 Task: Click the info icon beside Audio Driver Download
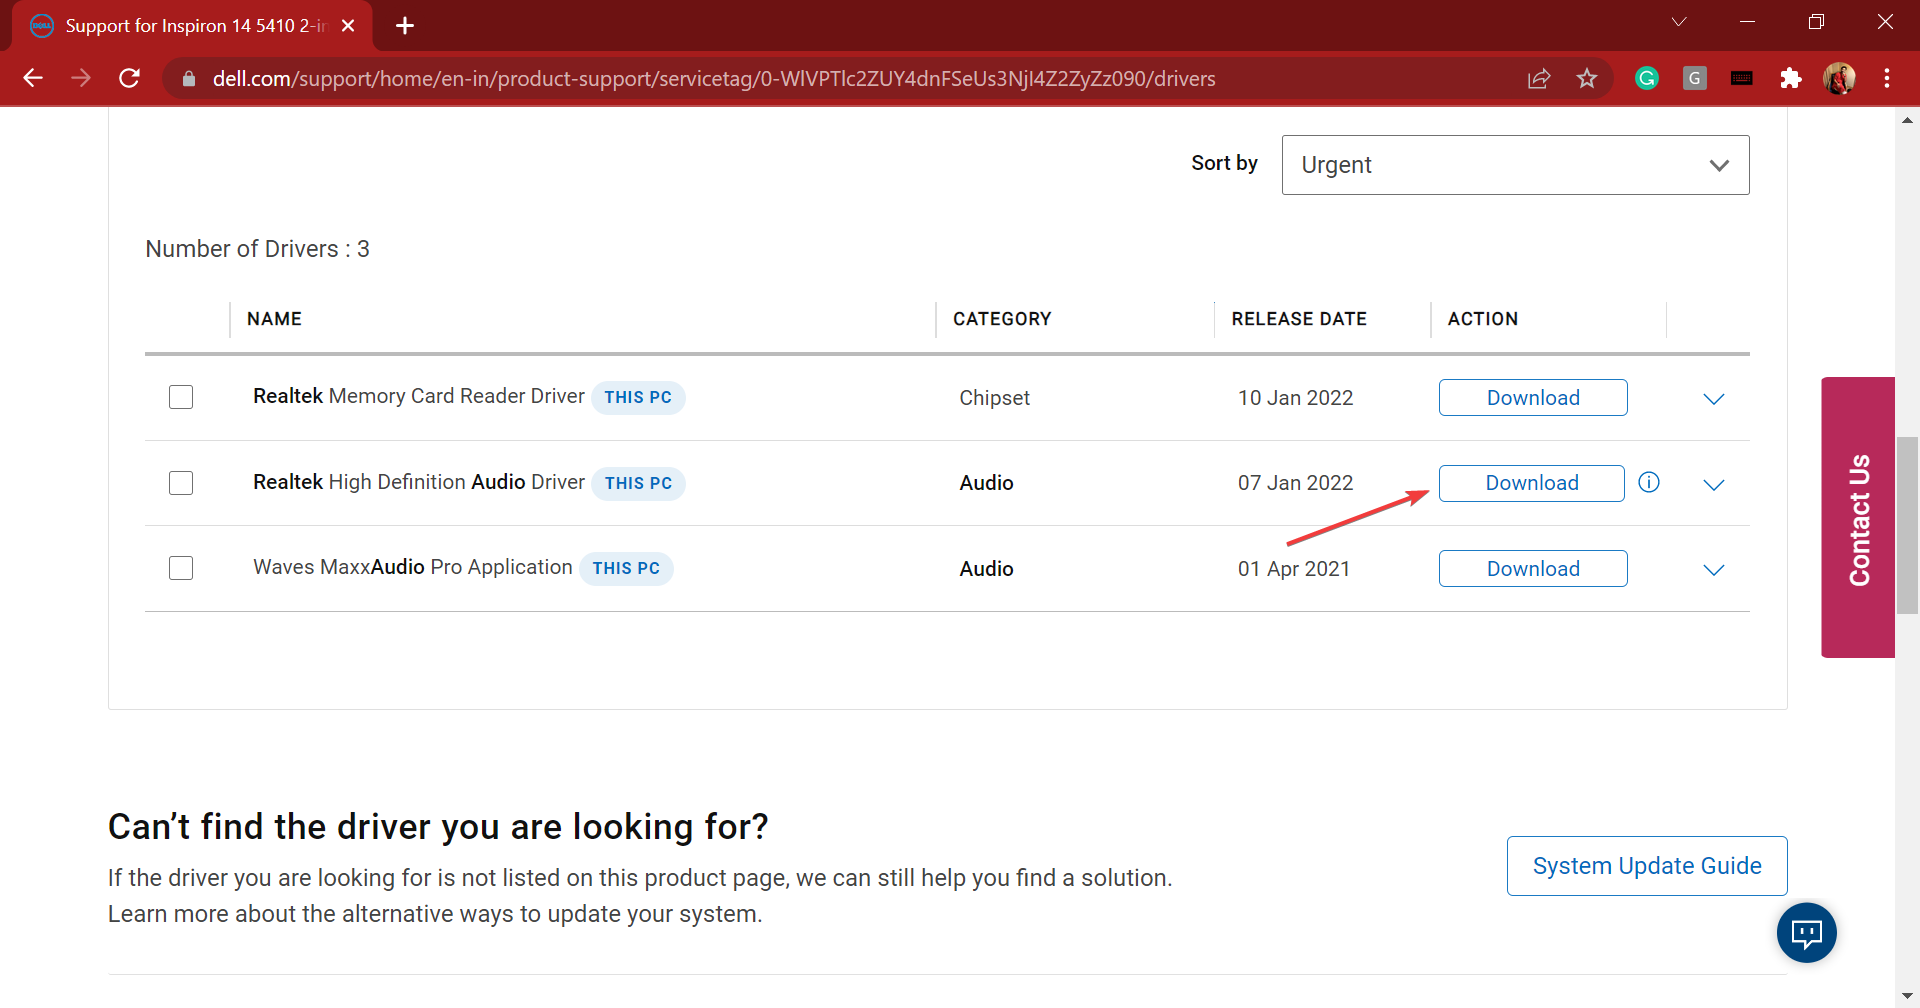(x=1649, y=483)
